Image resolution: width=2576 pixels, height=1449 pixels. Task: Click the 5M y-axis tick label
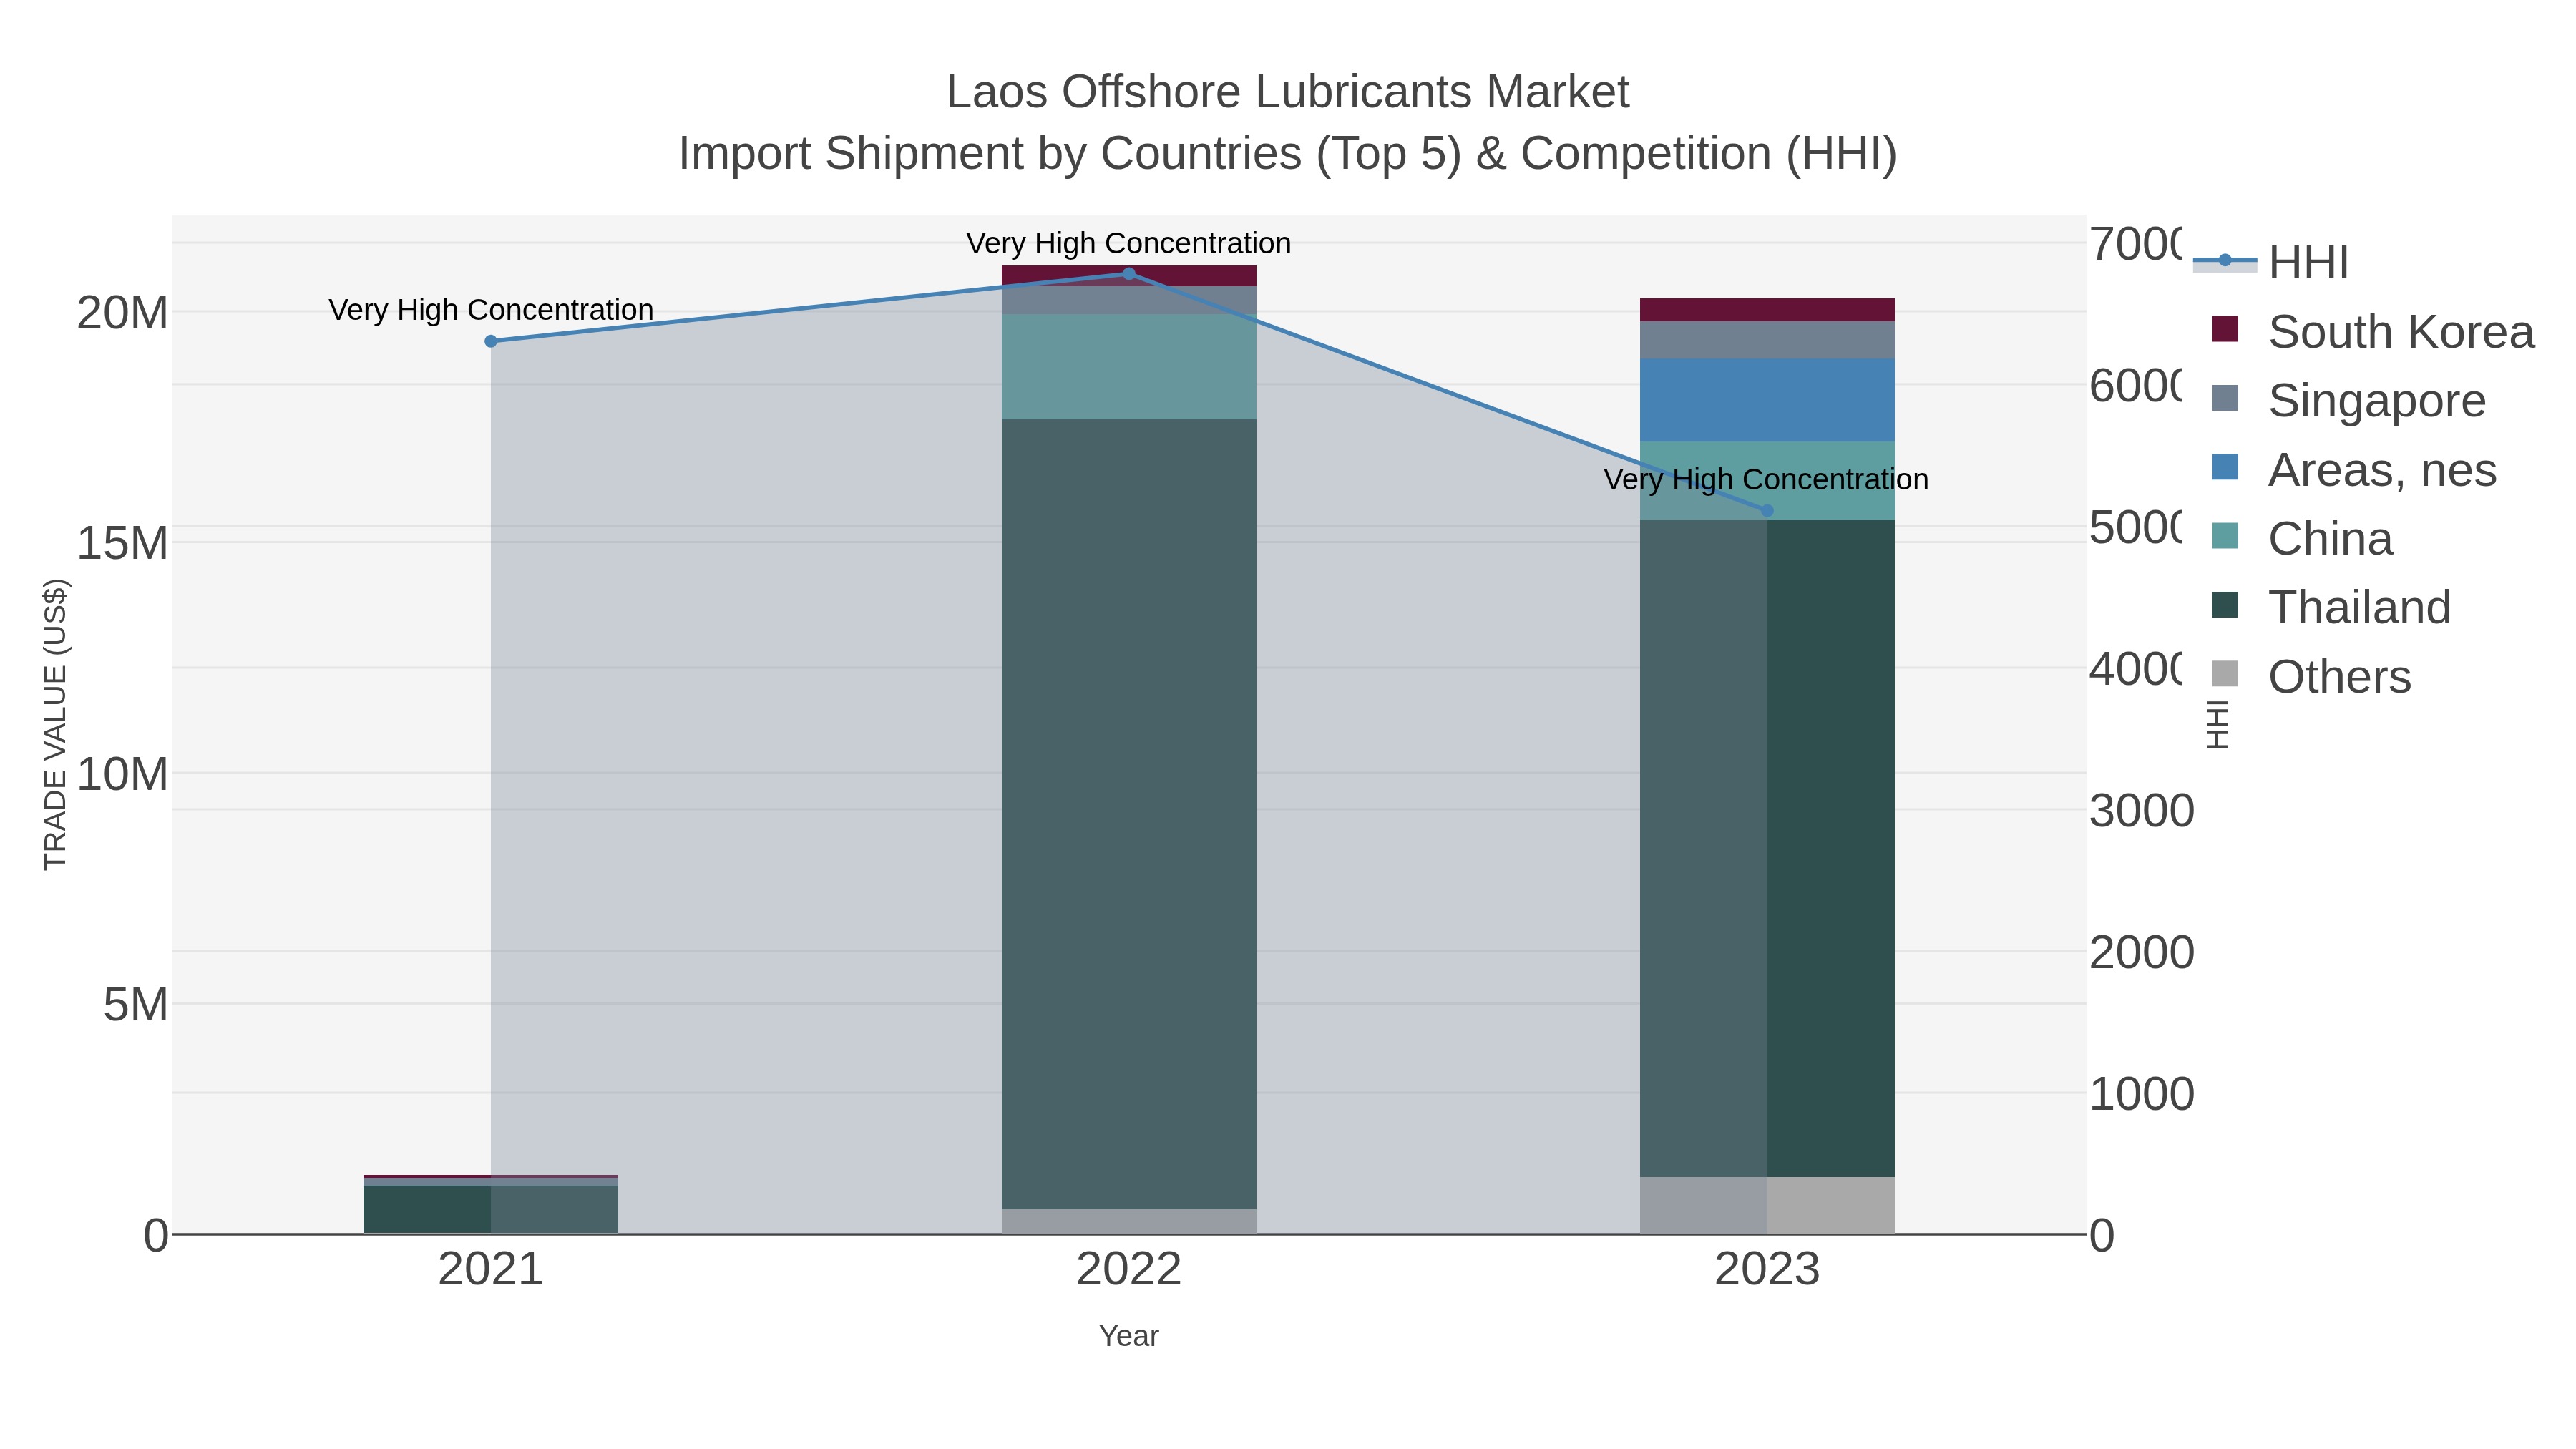pos(135,1004)
